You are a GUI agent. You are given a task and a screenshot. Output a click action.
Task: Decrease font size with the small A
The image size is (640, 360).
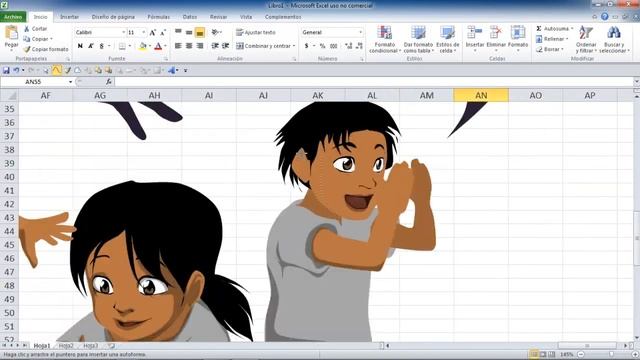tap(163, 32)
